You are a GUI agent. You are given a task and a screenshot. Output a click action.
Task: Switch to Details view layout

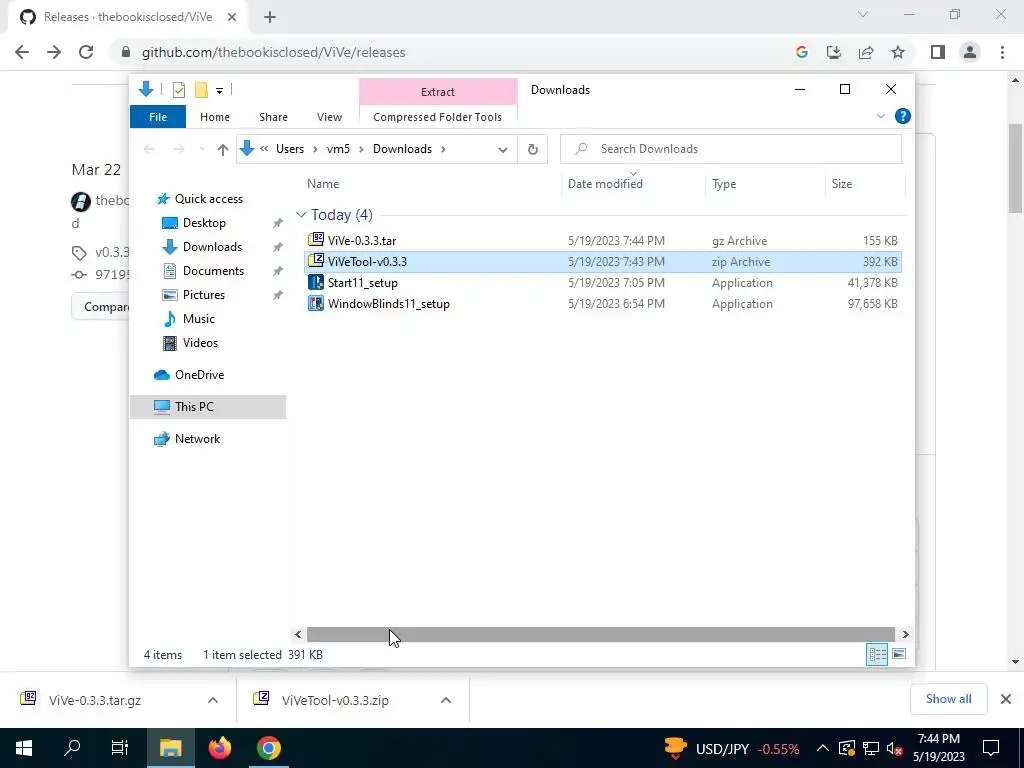tap(877, 654)
